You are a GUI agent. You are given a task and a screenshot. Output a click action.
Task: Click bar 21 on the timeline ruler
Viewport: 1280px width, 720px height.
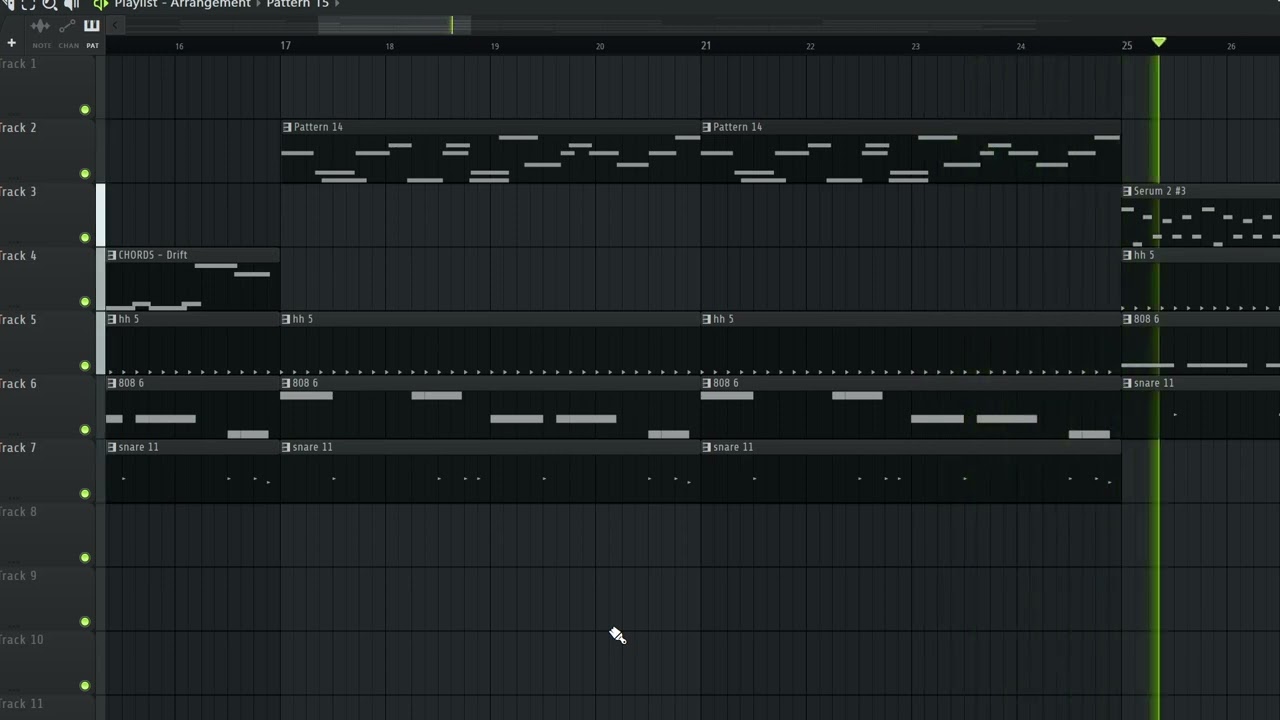(x=705, y=46)
